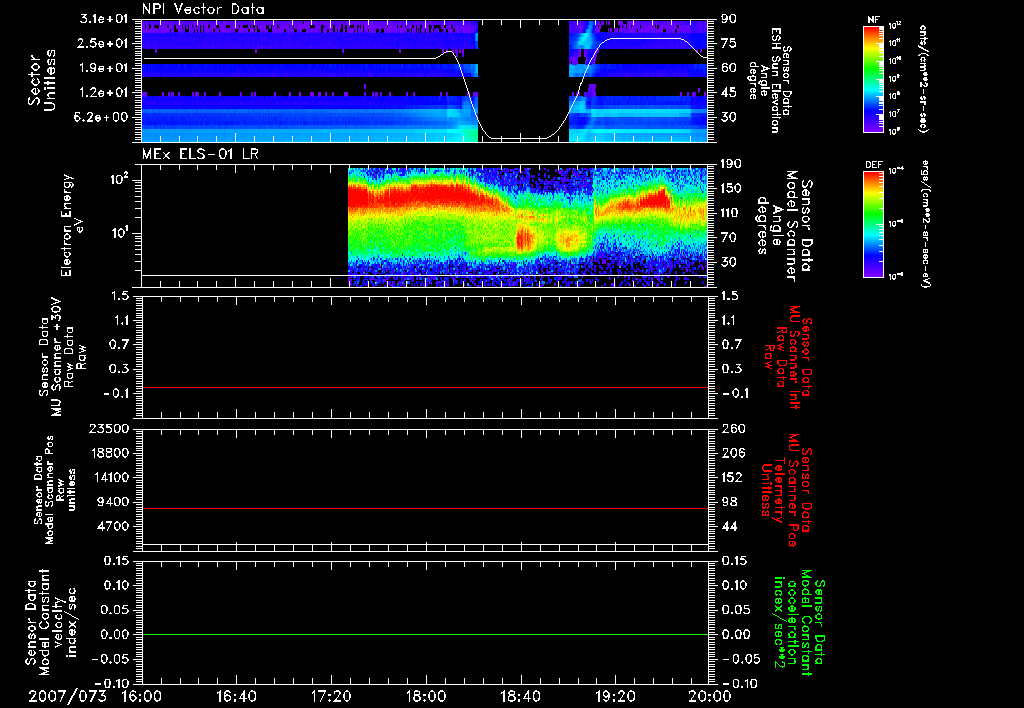Select the "ESH Sun Elevation Angle" axis title

[770, 80]
